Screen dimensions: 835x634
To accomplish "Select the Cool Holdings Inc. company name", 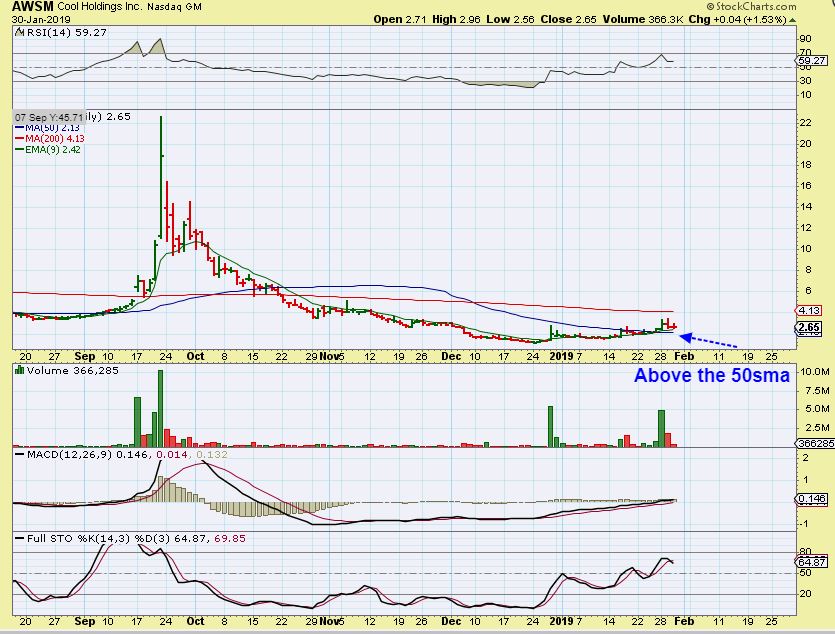I will coord(100,7).
